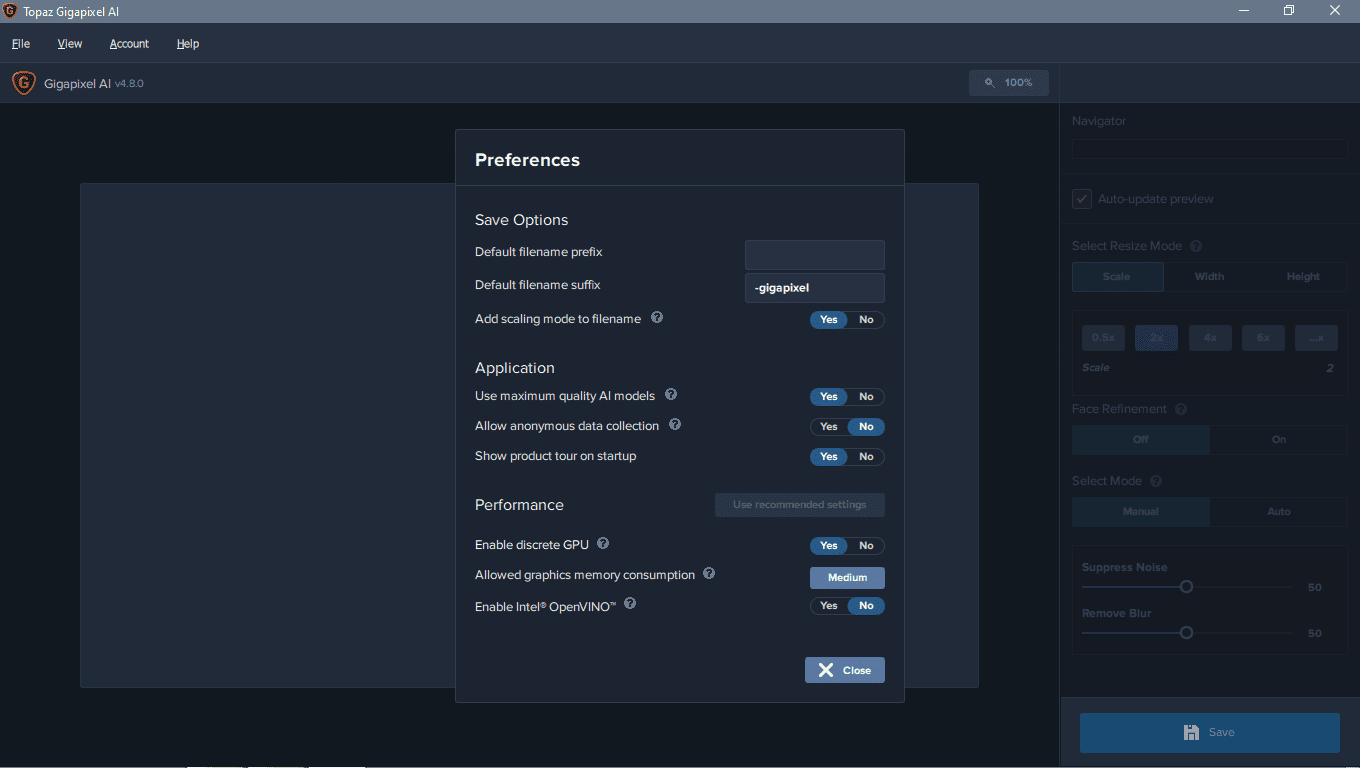1360x768 pixels.
Task: Click help icon next to Select Mode
Action: point(1156,481)
